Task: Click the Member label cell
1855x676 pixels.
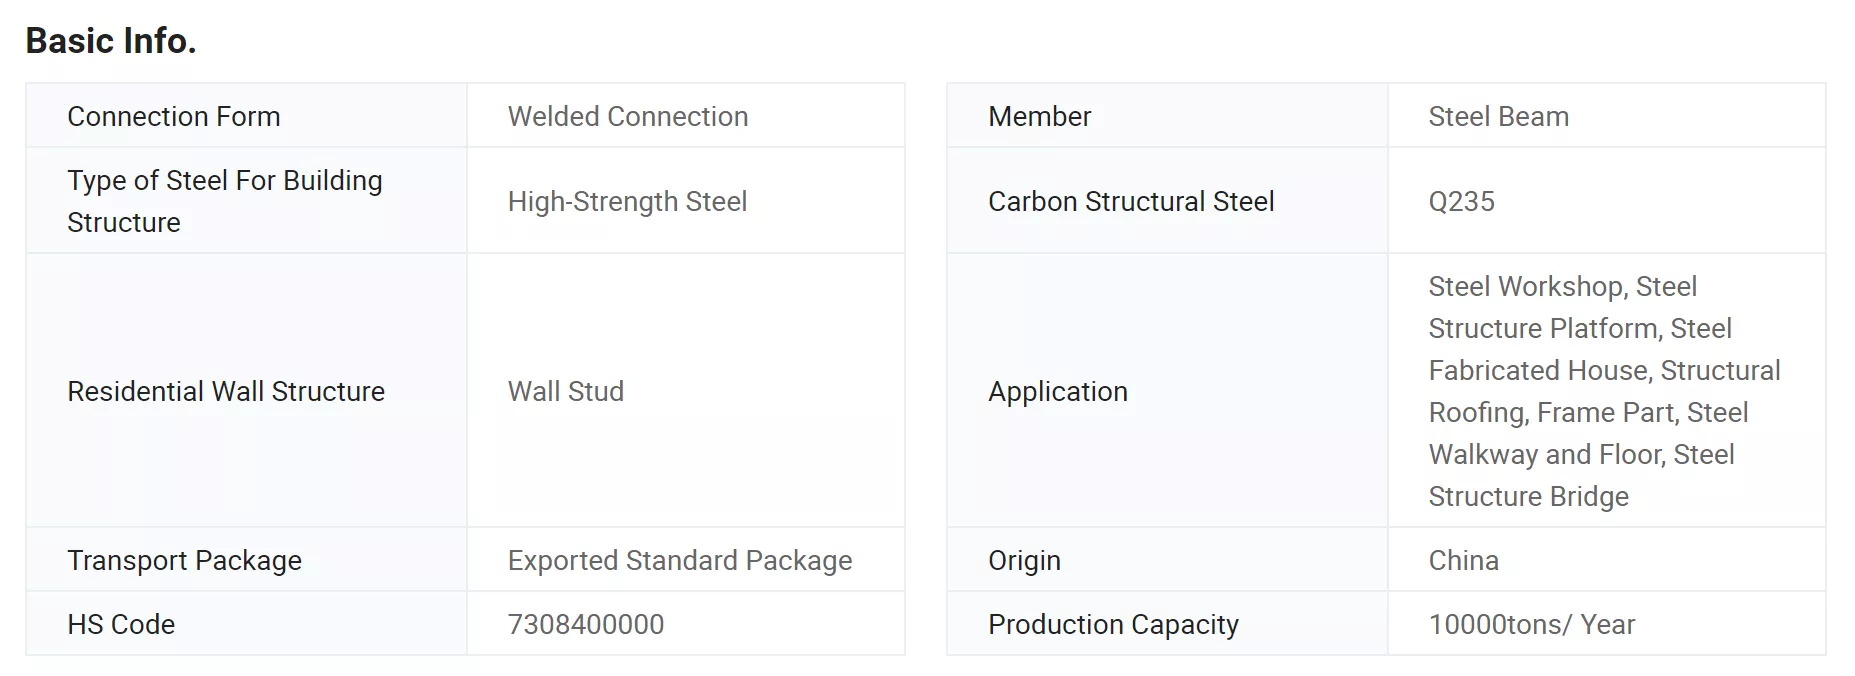Action: [x=1039, y=116]
